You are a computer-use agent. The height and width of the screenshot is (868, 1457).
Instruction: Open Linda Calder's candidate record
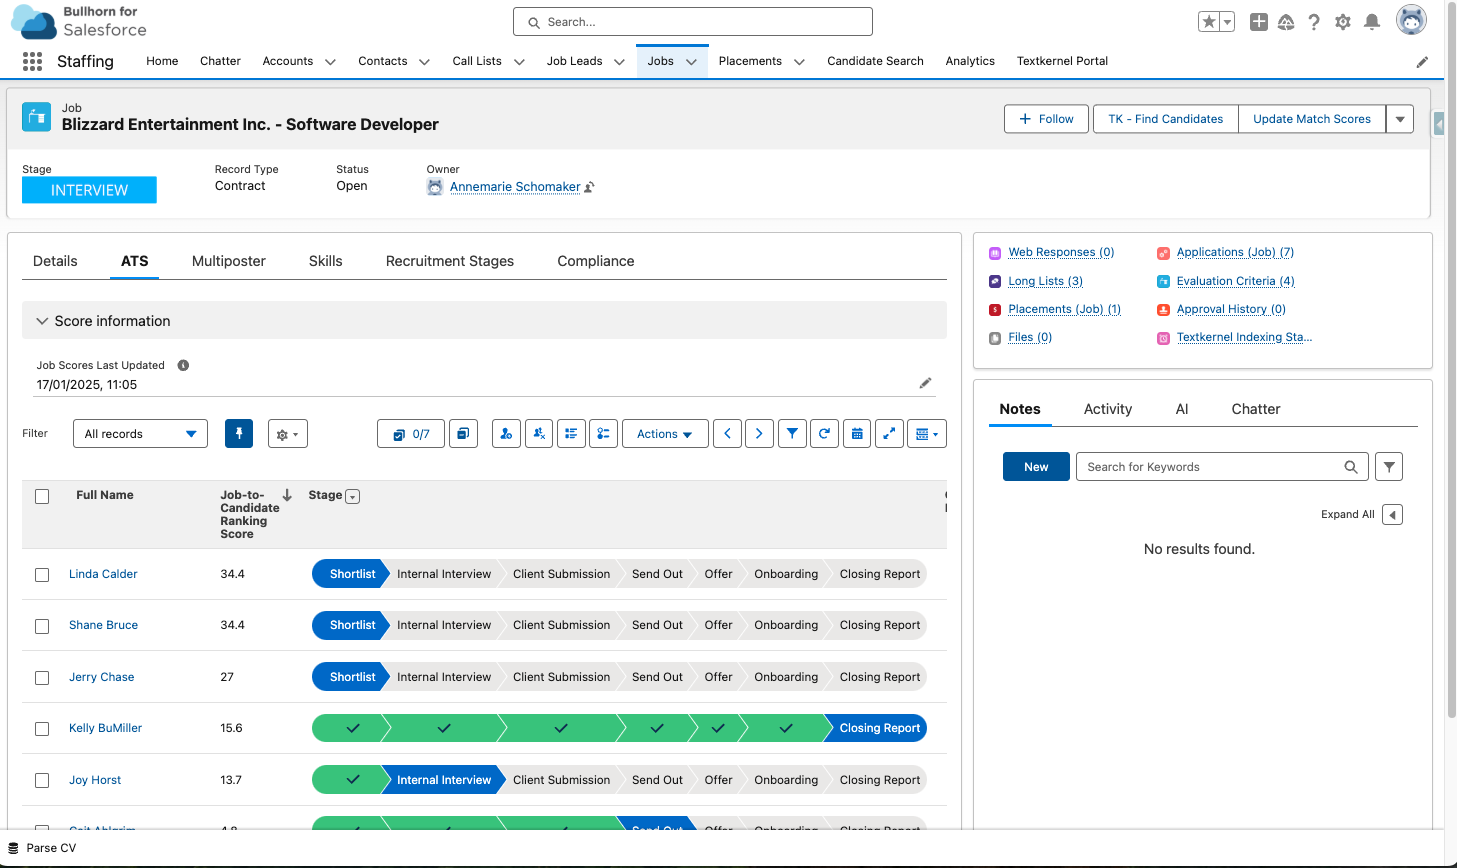(103, 574)
